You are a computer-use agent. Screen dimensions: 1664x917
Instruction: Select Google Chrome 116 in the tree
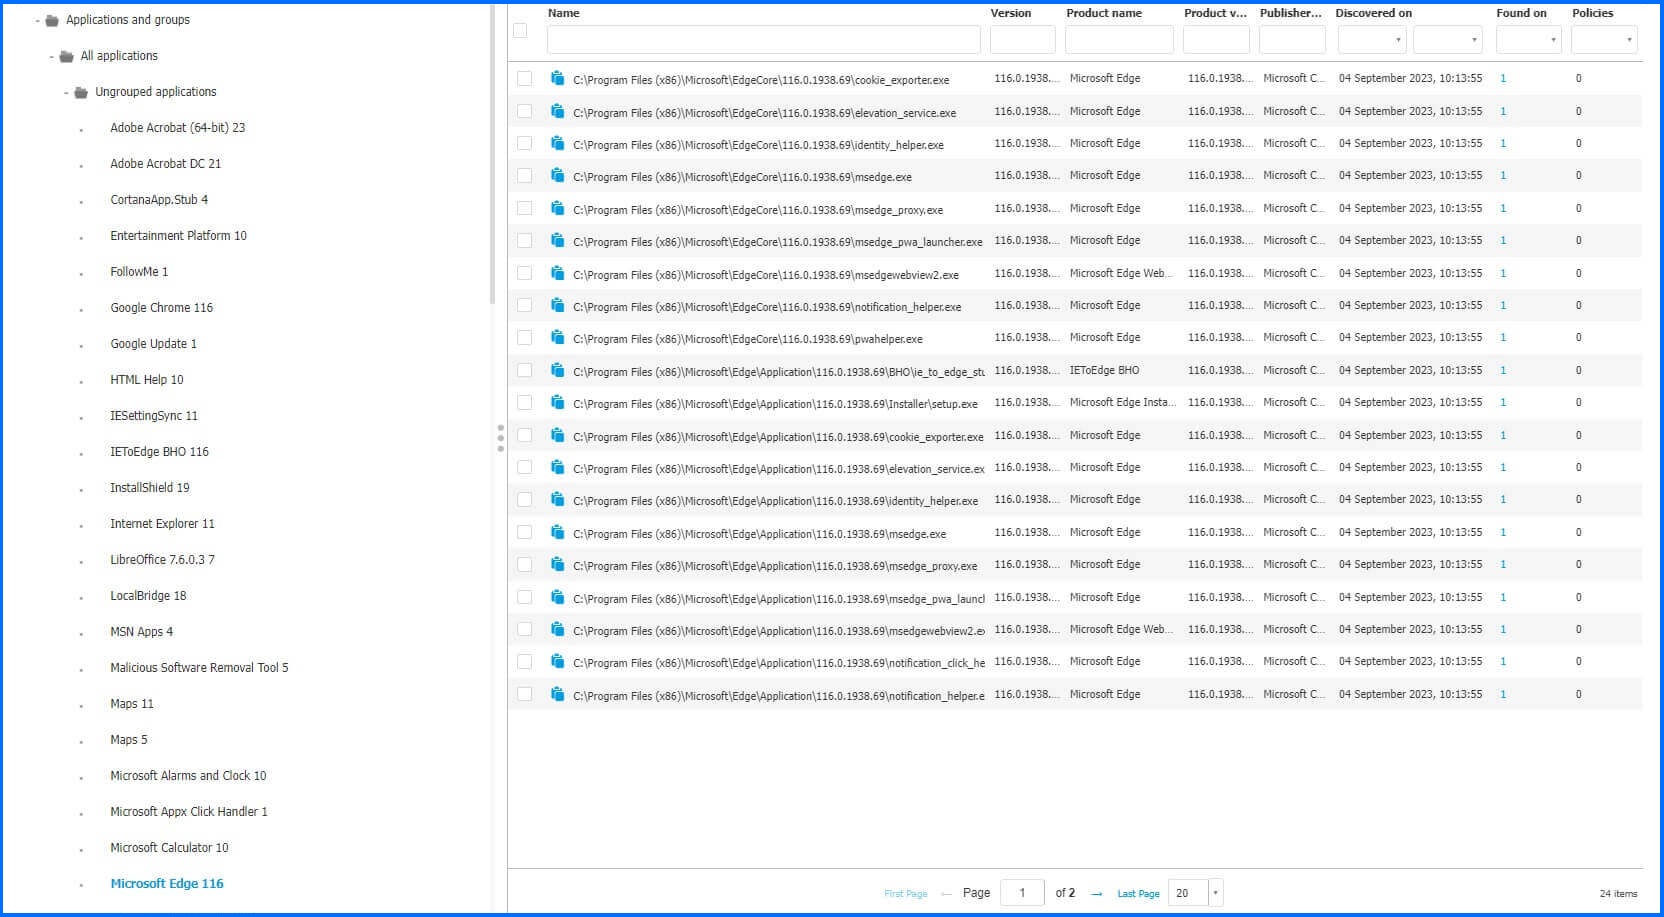(161, 308)
